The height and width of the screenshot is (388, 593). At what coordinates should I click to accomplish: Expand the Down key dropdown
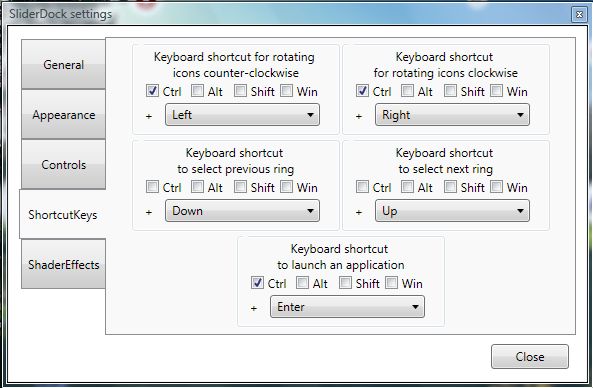(x=242, y=211)
